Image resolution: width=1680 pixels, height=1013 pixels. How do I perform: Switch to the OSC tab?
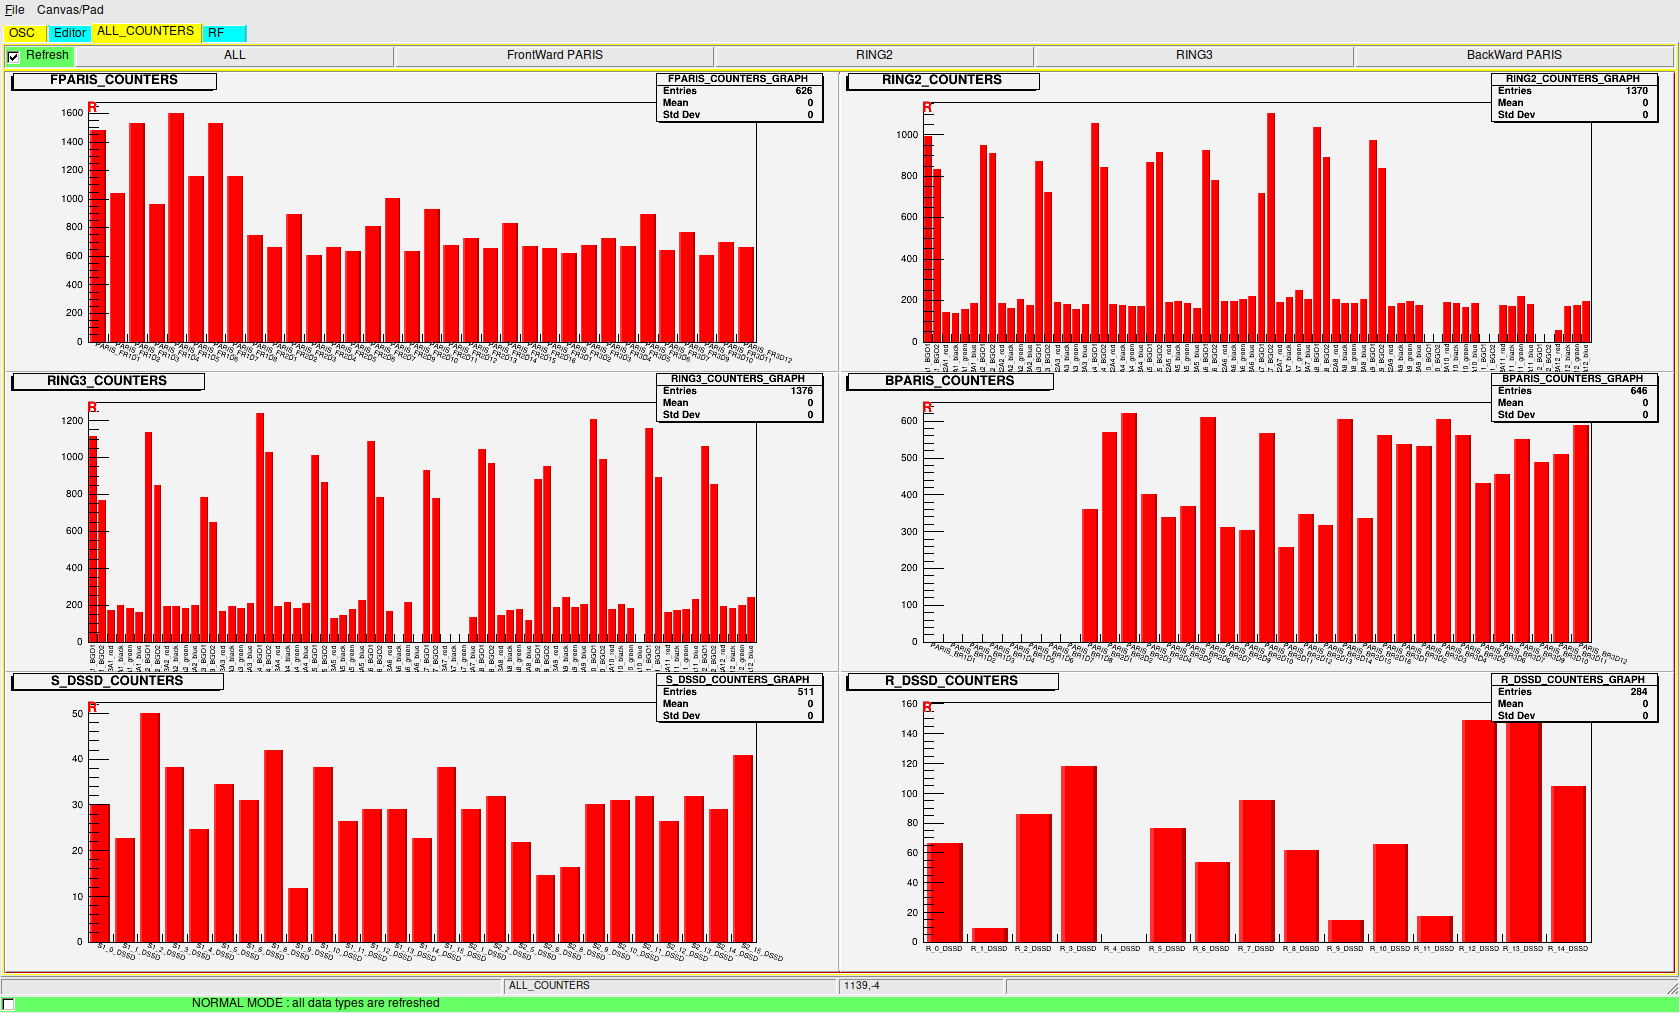pyautogui.click(x=22, y=33)
